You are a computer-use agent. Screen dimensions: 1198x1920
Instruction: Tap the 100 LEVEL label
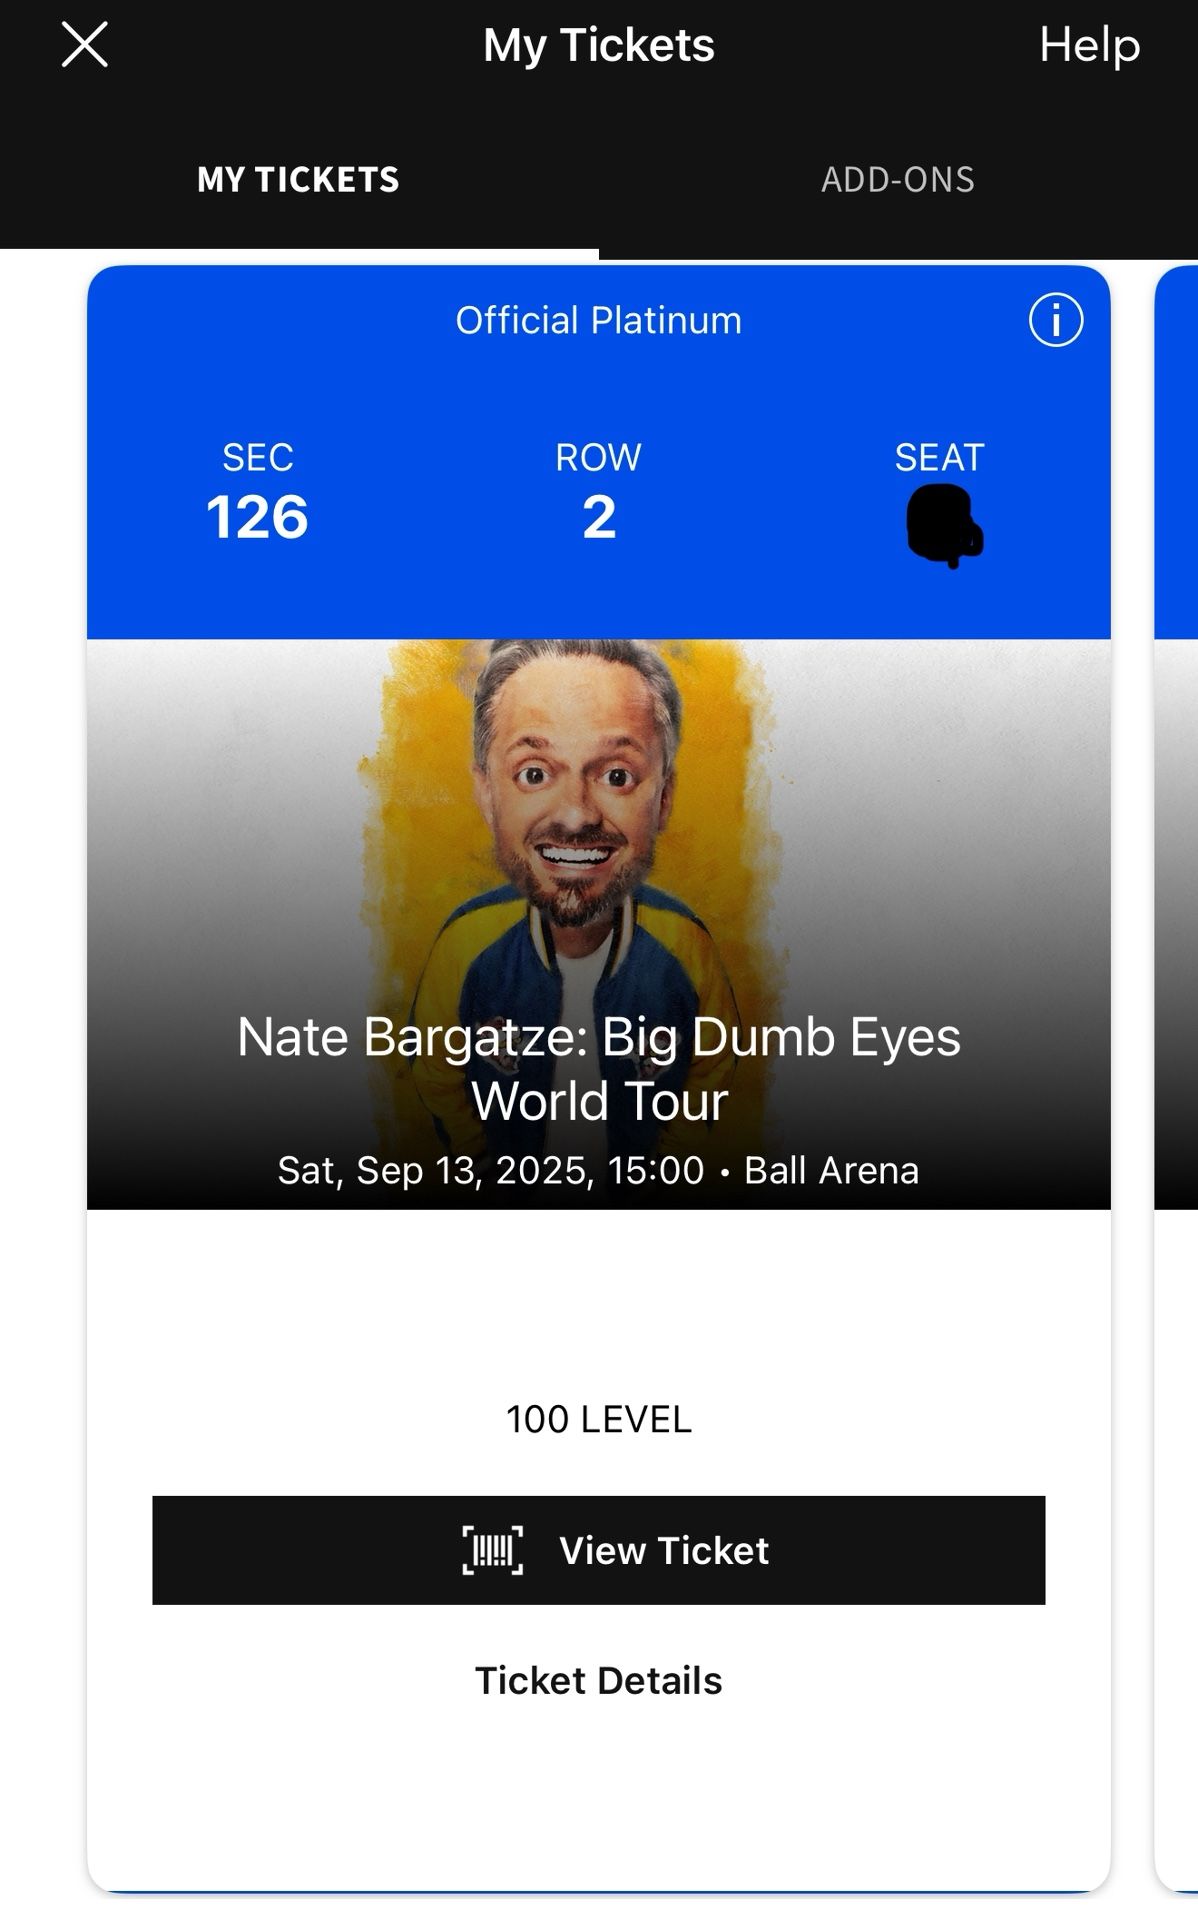(598, 1419)
